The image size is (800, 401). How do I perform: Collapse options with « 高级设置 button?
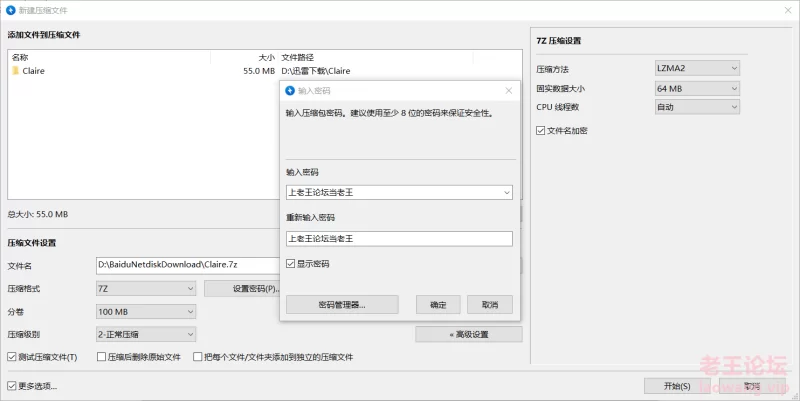(x=468, y=334)
